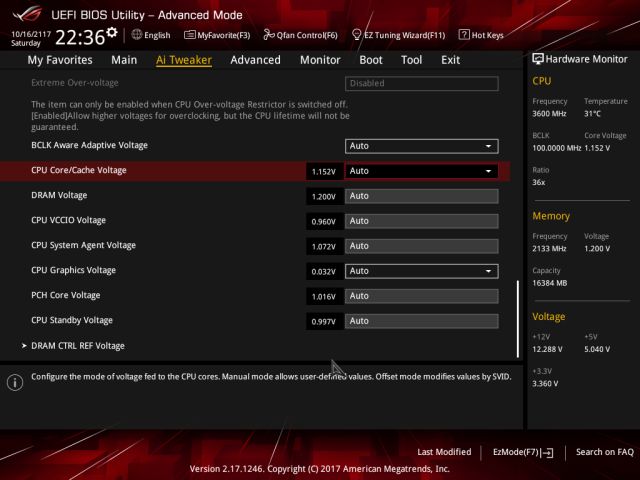Click the 0.997V CPU Standby reading

click(x=324, y=322)
